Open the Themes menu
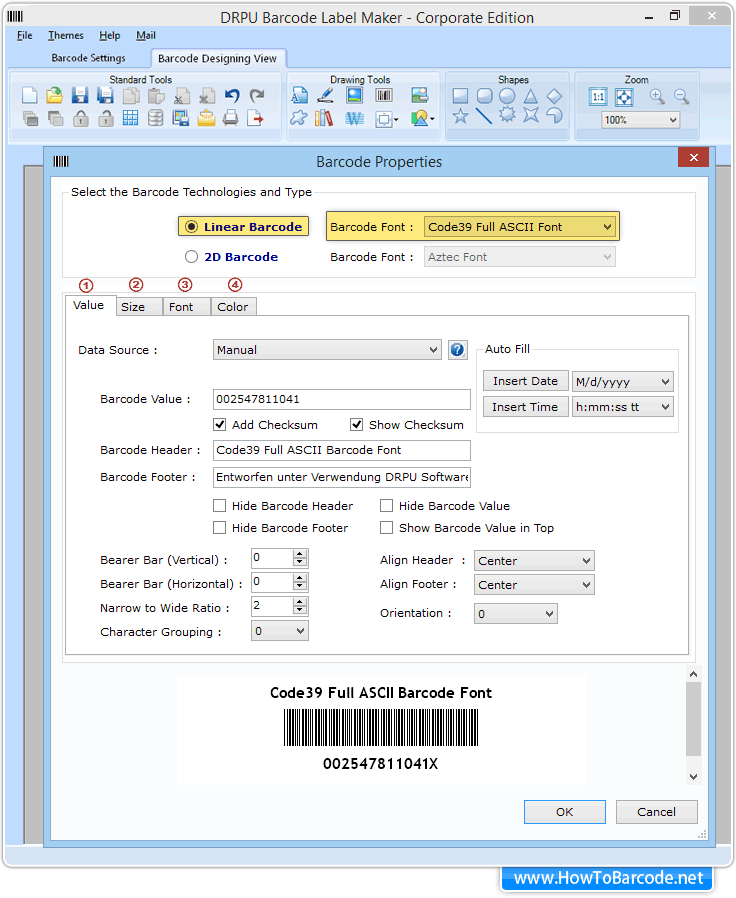 65,36
